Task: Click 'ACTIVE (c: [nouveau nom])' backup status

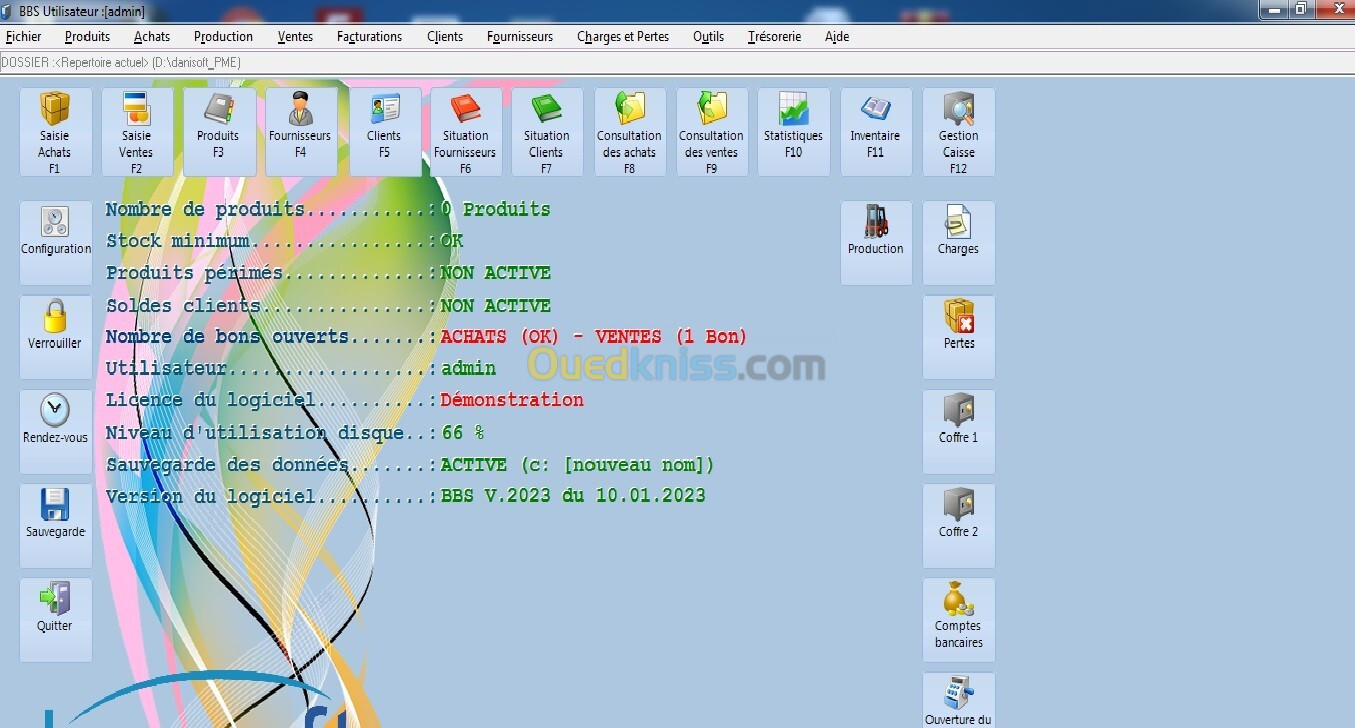Action: [578, 465]
